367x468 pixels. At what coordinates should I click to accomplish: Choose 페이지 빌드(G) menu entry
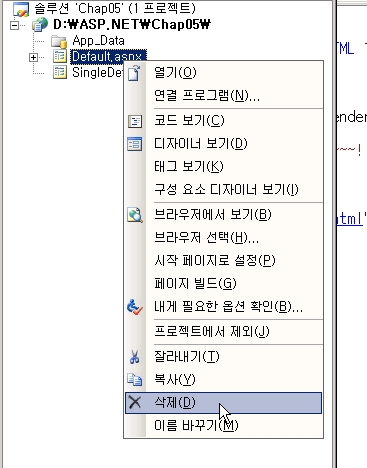click(x=223, y=283)
